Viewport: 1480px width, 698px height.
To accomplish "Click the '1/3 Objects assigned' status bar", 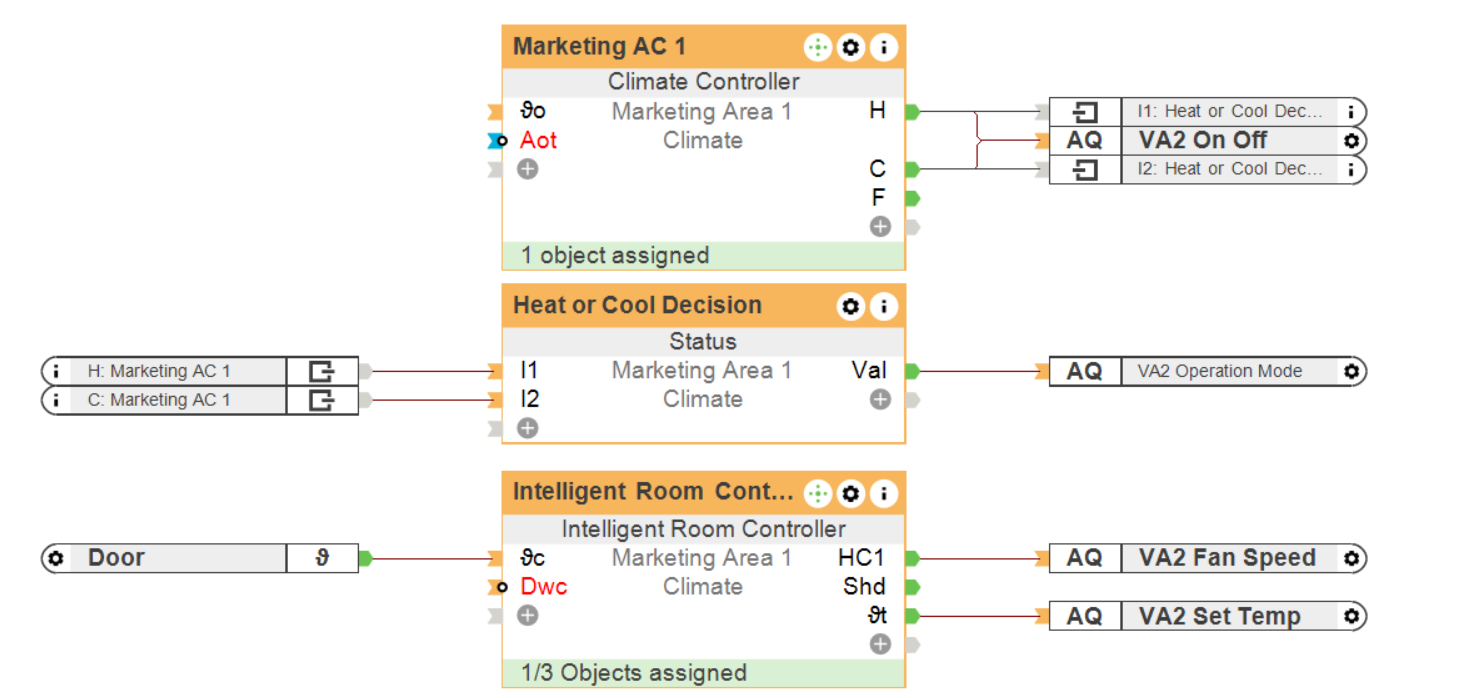I will [x=703, y=673].
